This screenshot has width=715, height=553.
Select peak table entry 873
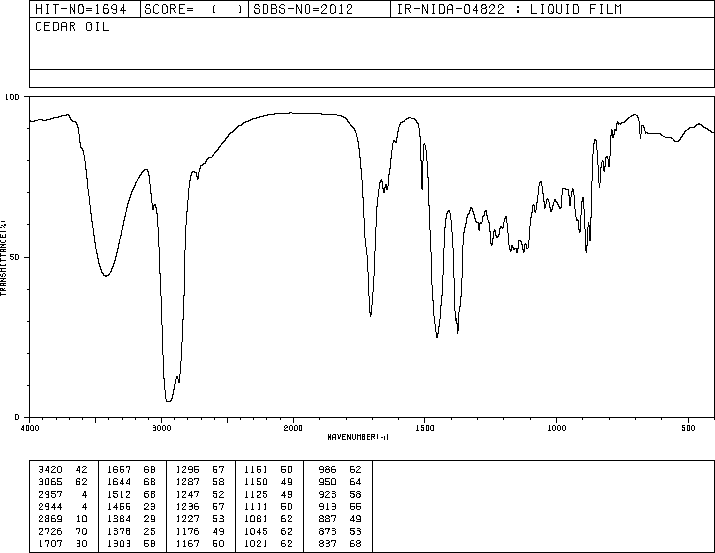tap(340, 531)
